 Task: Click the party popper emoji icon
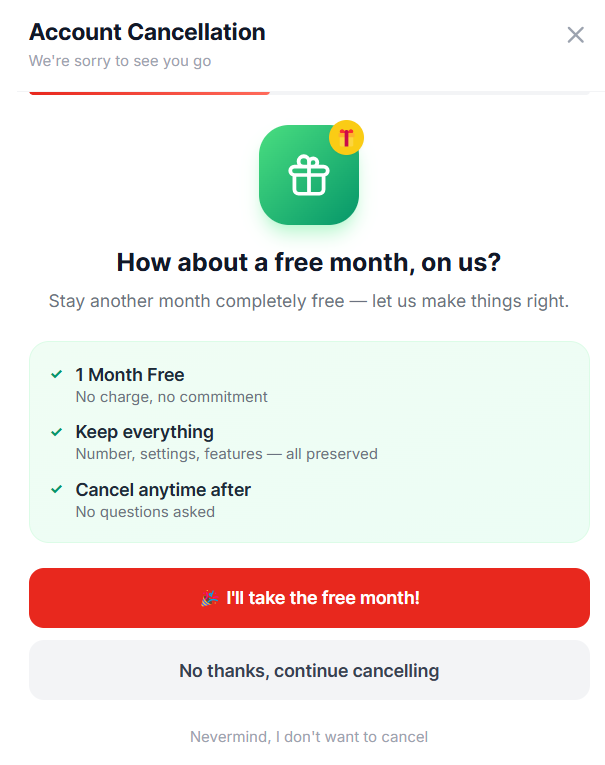pos(209,598)
